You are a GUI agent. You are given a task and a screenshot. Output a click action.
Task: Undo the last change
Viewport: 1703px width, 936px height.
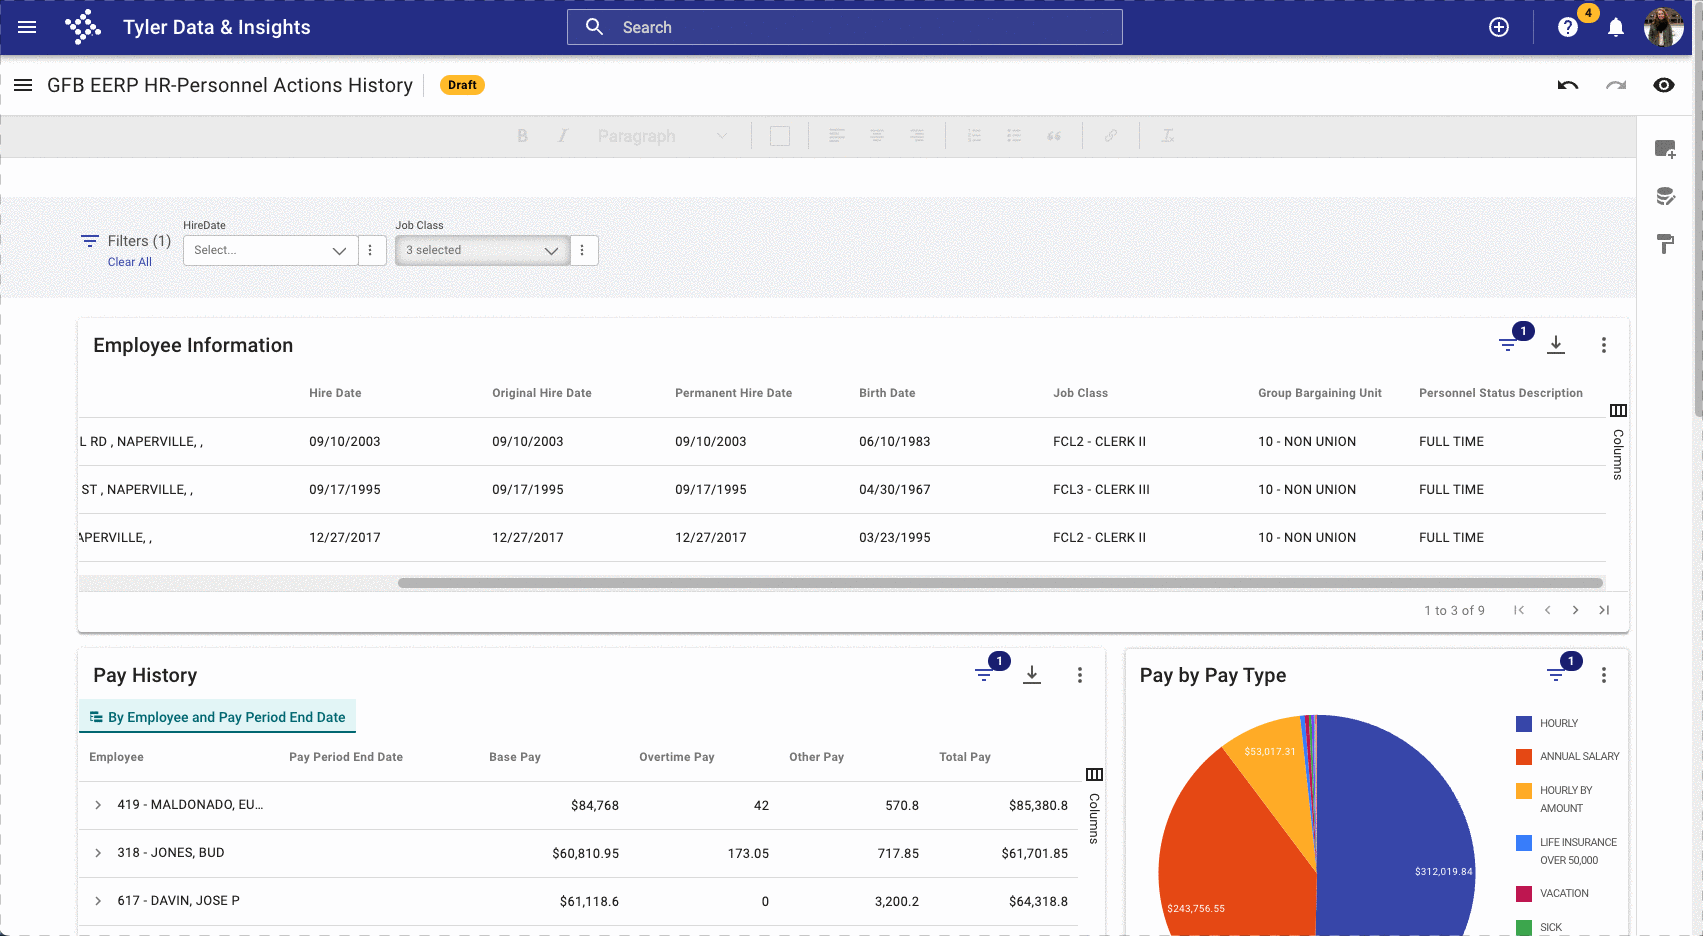1567,85
